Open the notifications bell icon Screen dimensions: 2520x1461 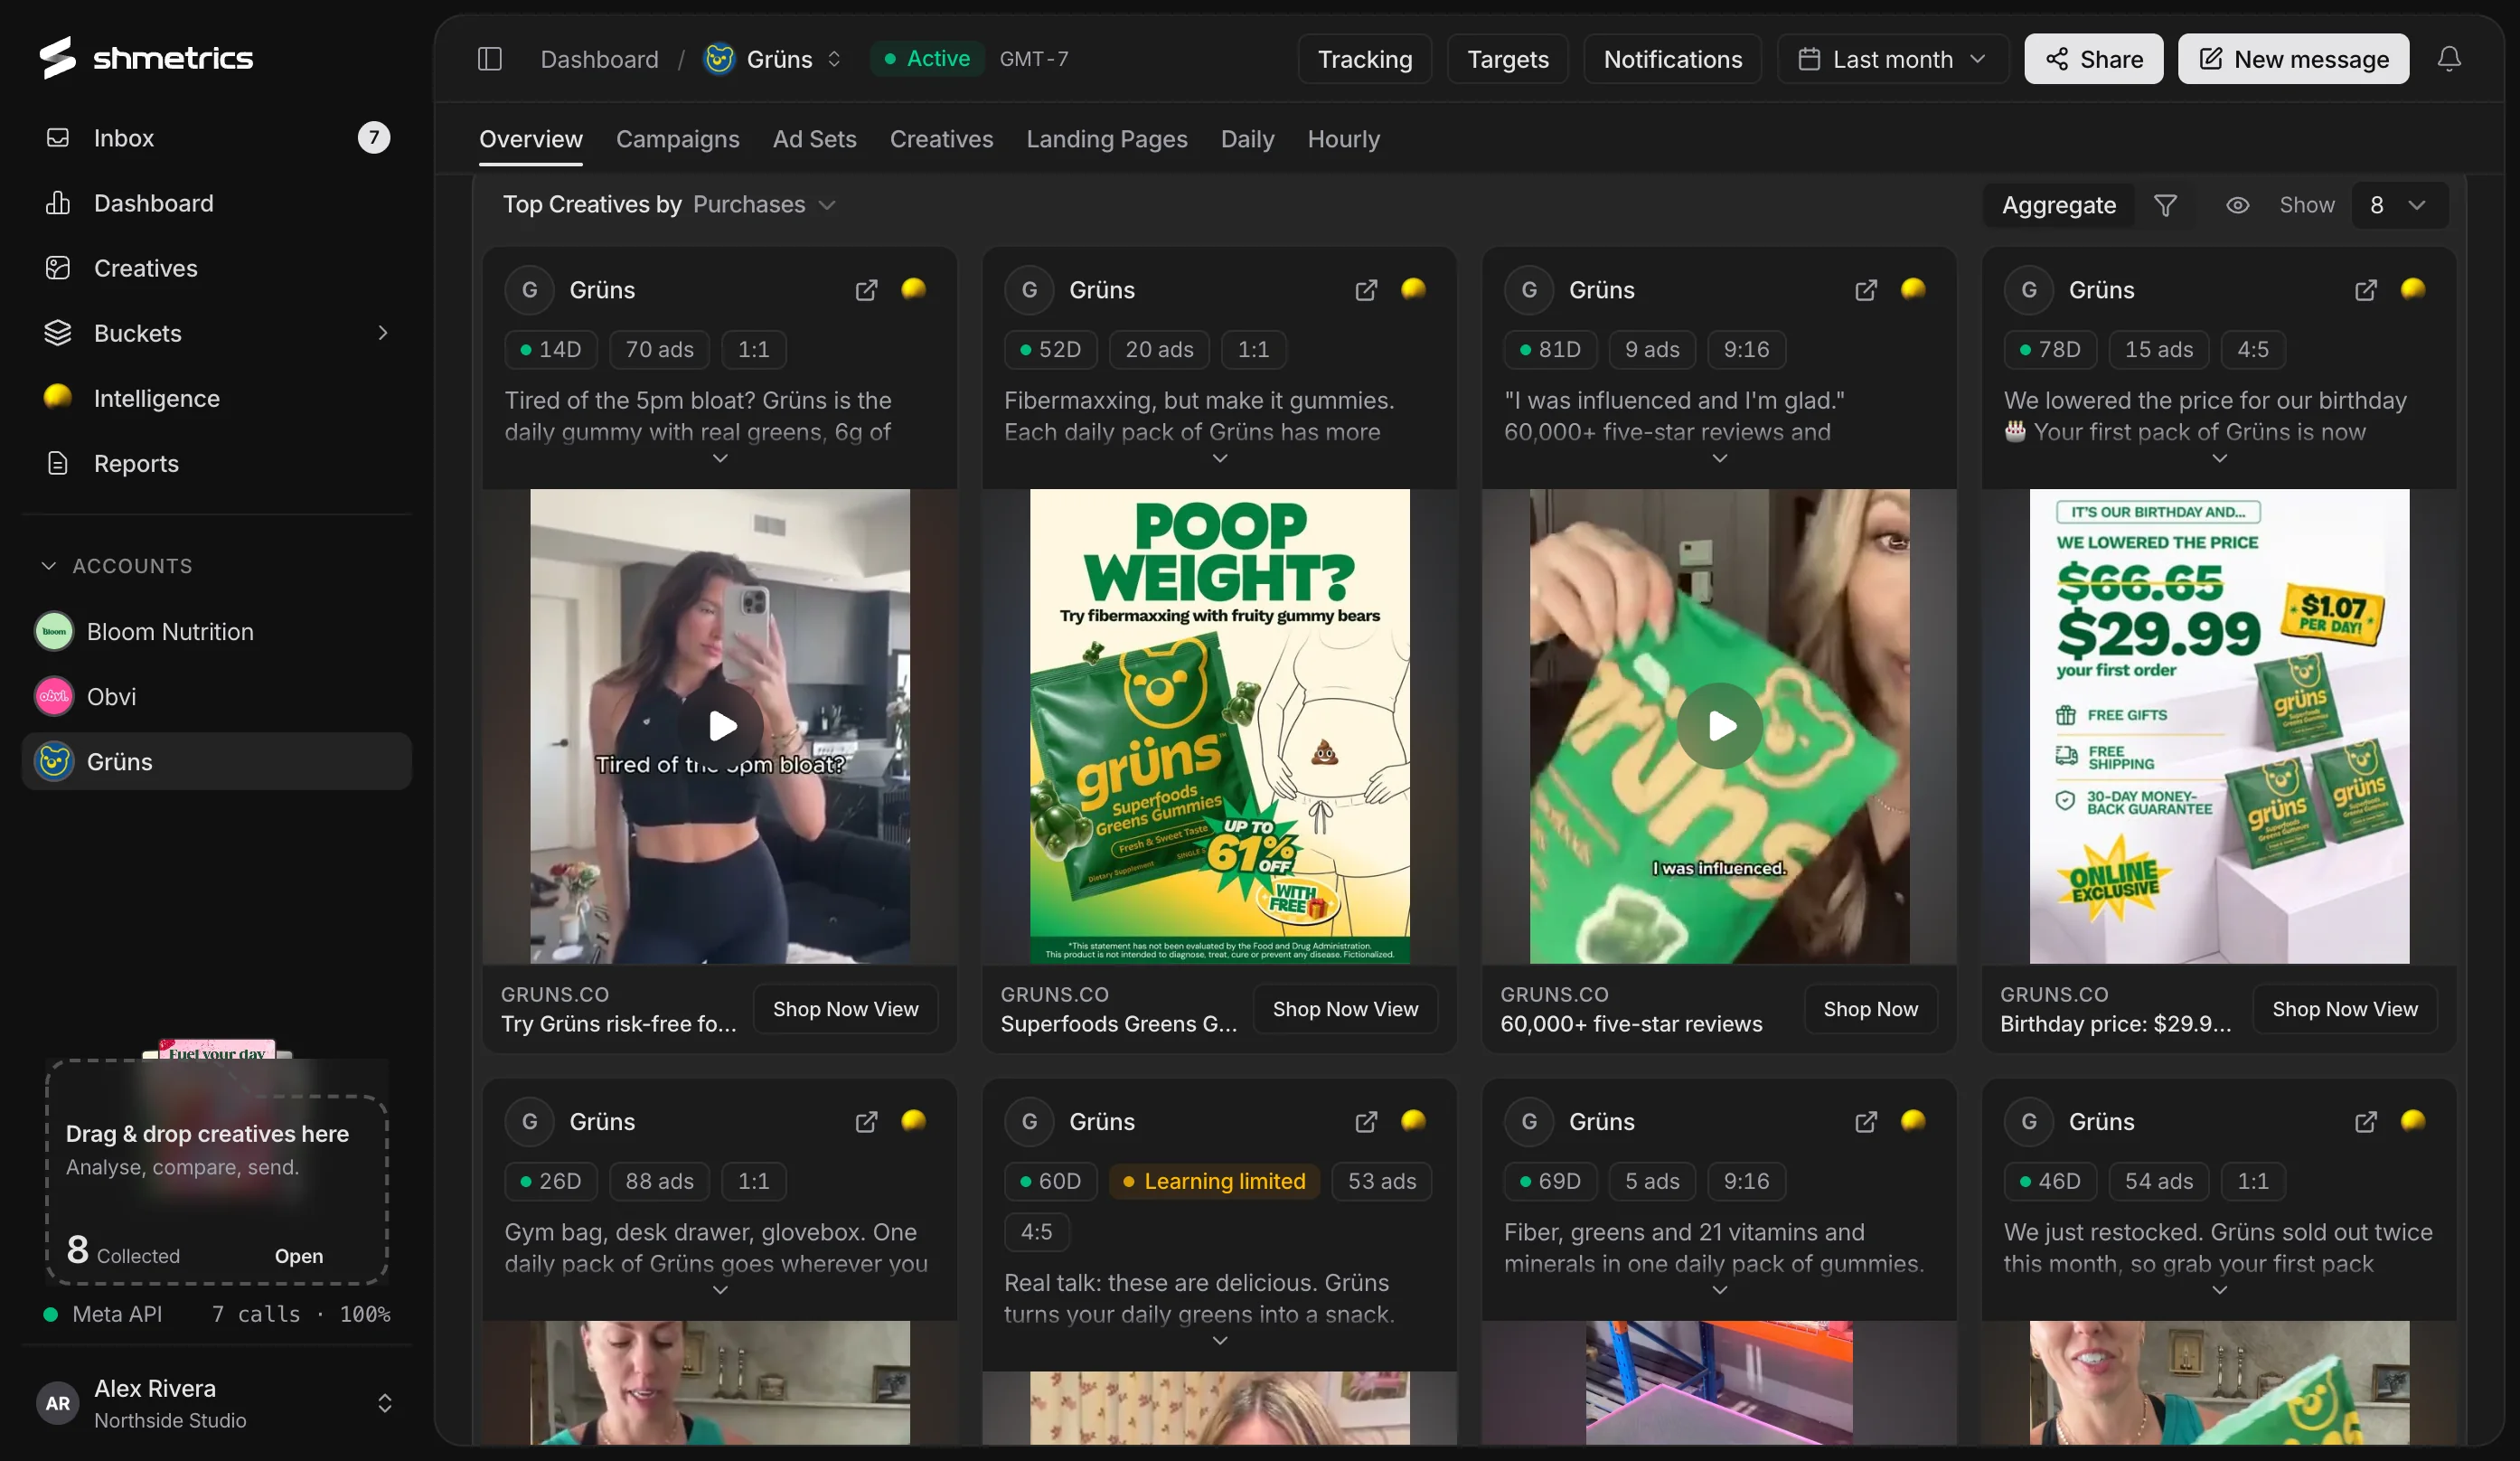point(2448,59)
